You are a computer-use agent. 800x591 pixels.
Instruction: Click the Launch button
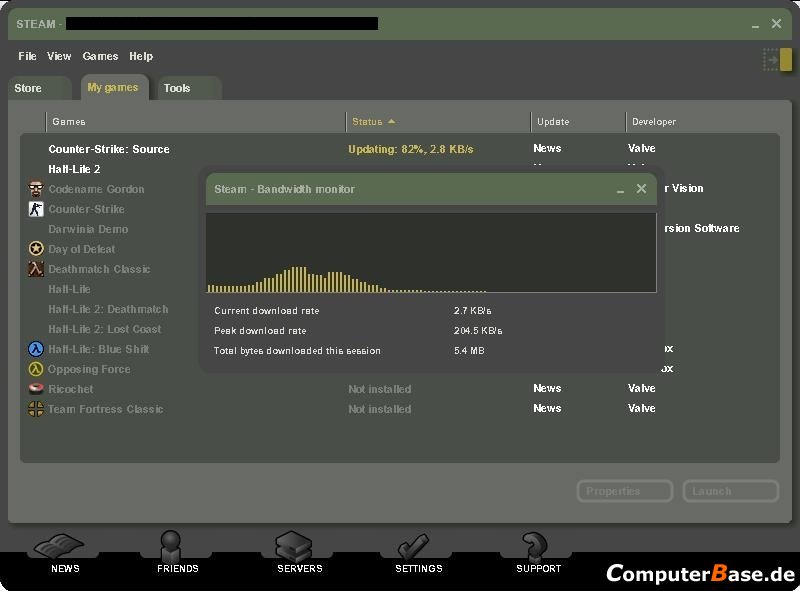[731, 491]
